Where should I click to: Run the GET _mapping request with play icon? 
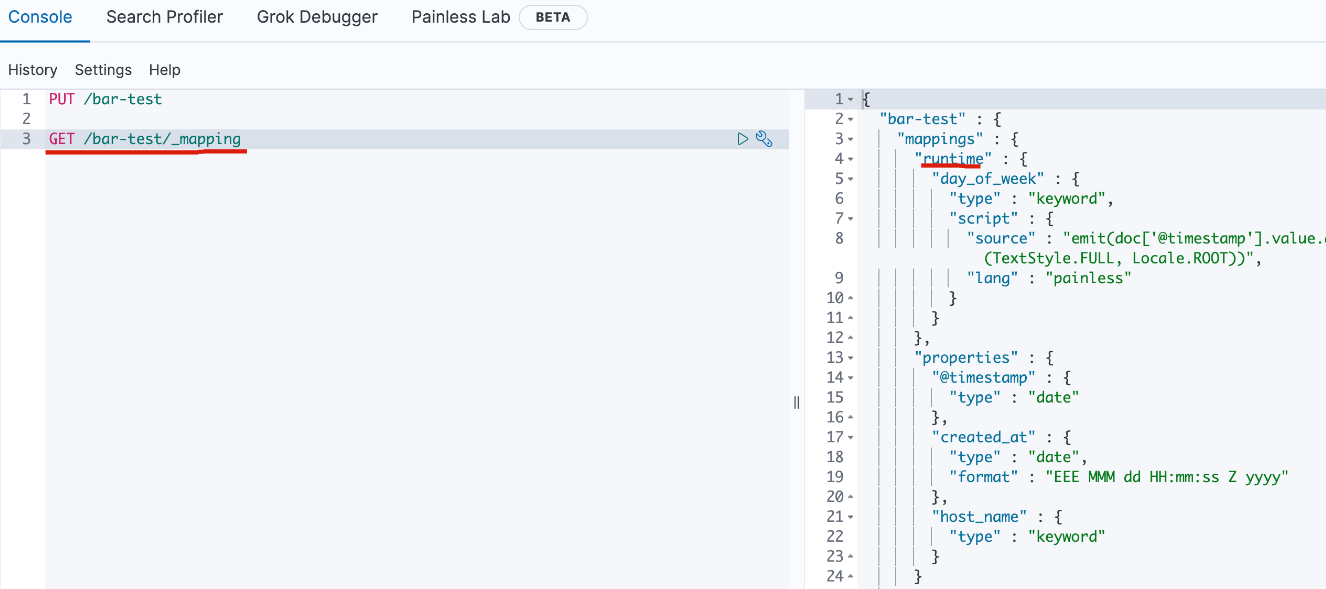(743, 139)
